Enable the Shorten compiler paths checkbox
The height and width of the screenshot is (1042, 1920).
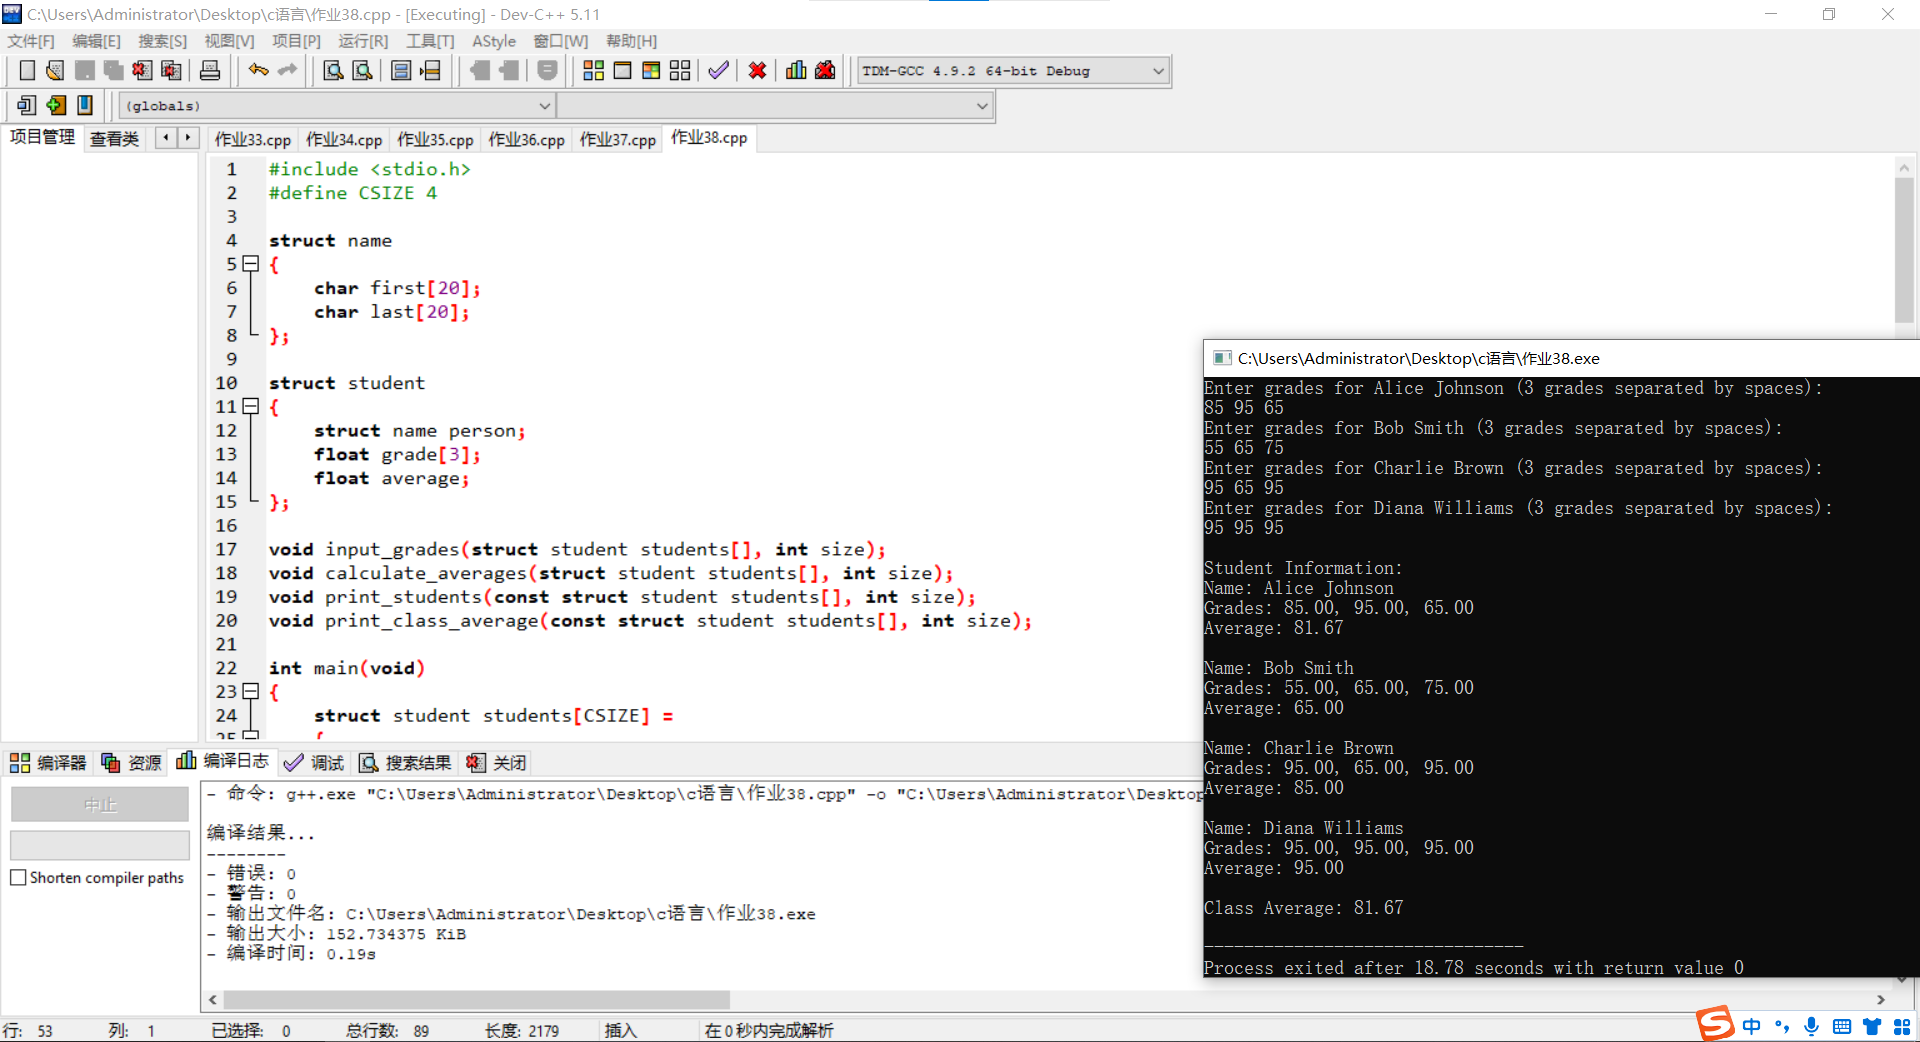[18, 878]
